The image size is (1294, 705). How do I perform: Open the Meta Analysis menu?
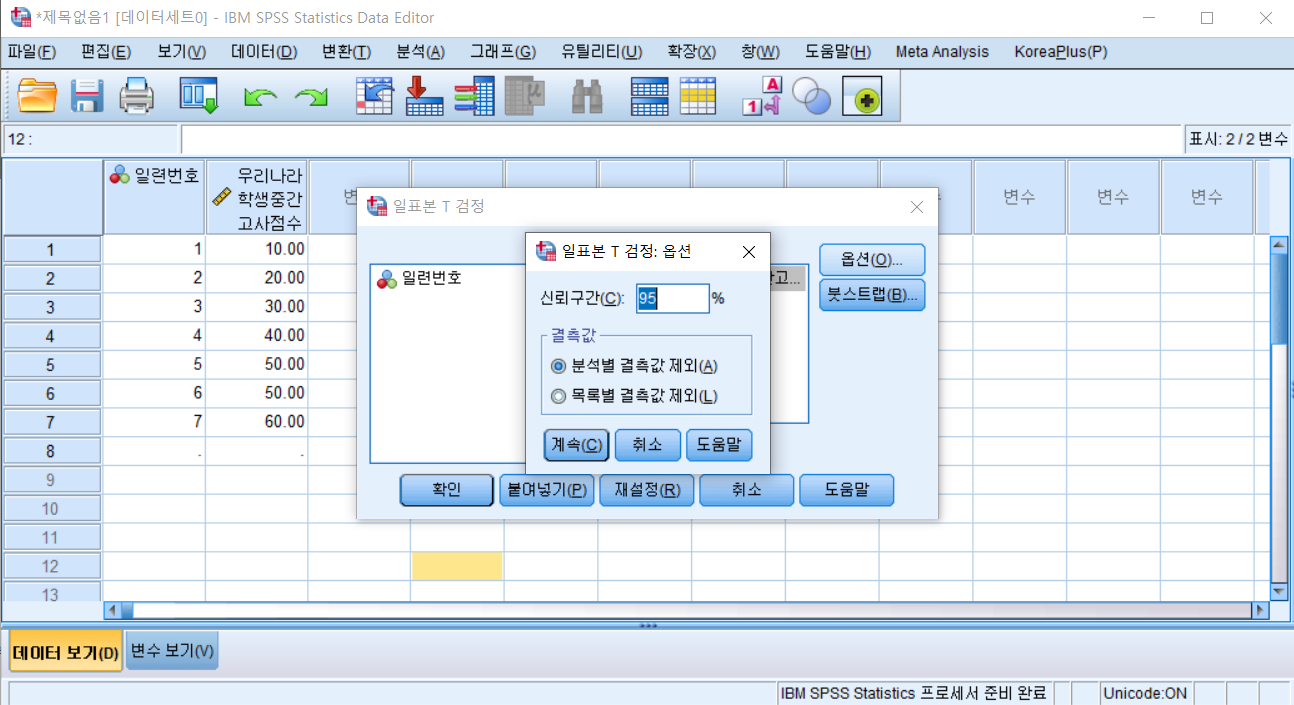pos(942,52)
